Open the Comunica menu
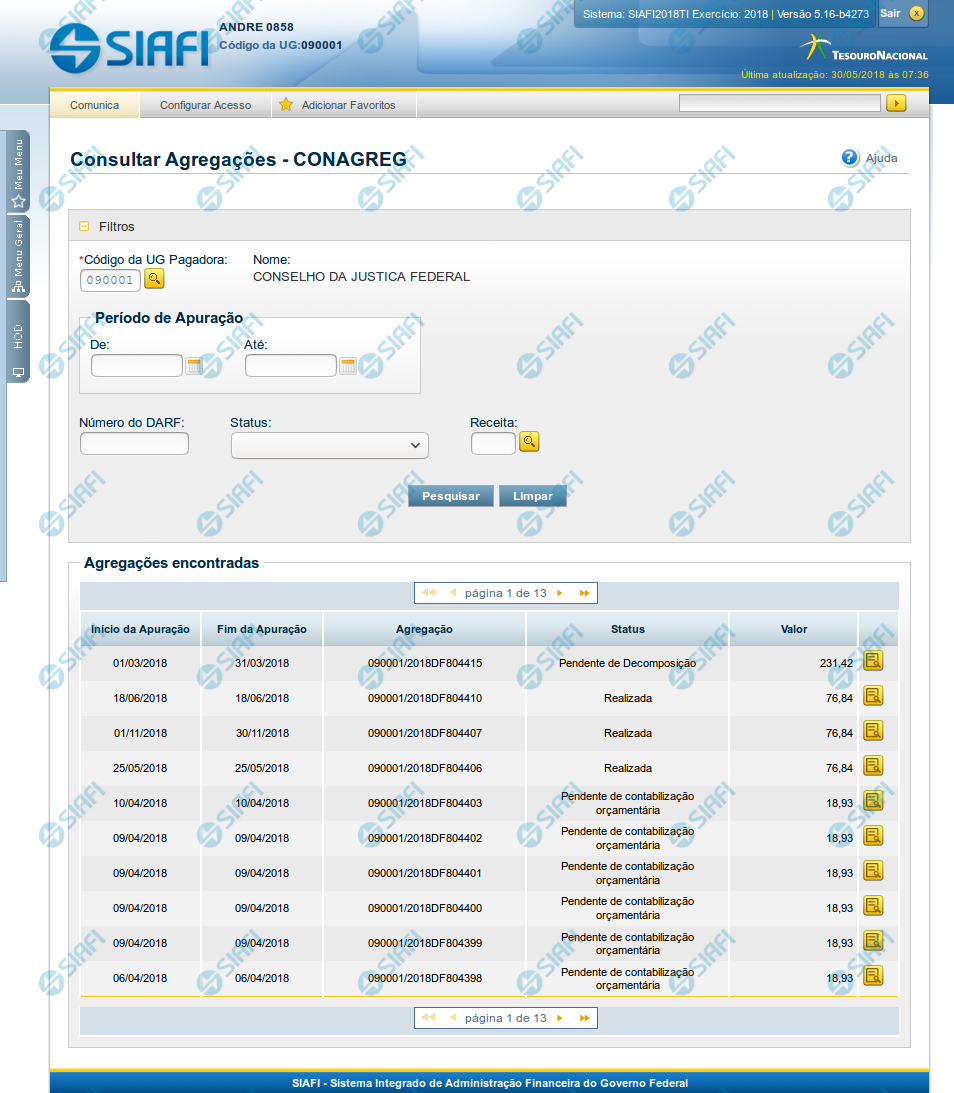 (x=94, y=105)
